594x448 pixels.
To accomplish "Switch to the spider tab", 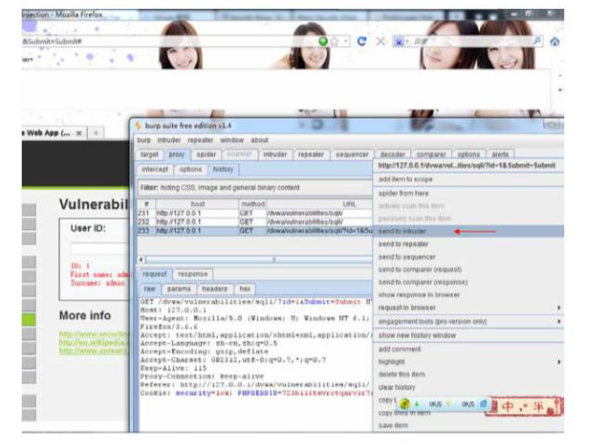I will pos(206,155).
